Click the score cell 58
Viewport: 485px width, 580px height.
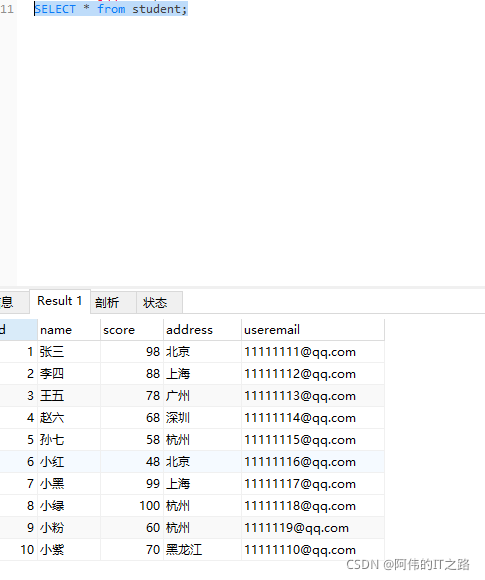point(132,440)
